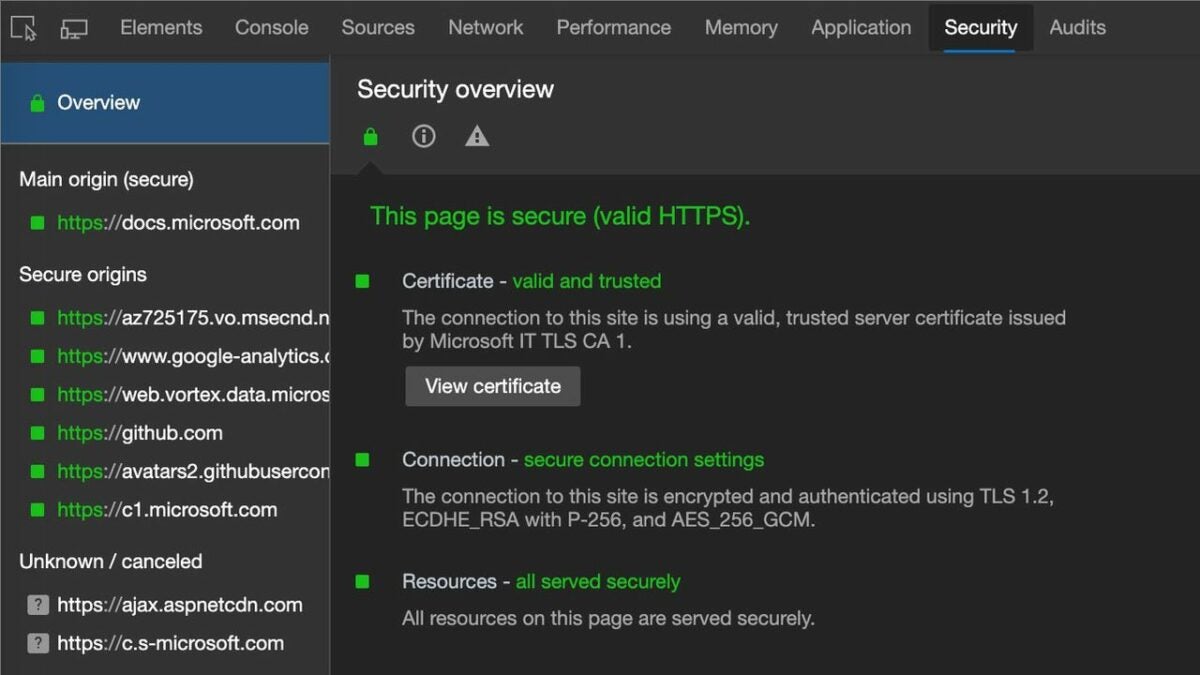
Task: Click the 'all served securely' status text
Action: (598, 582)
